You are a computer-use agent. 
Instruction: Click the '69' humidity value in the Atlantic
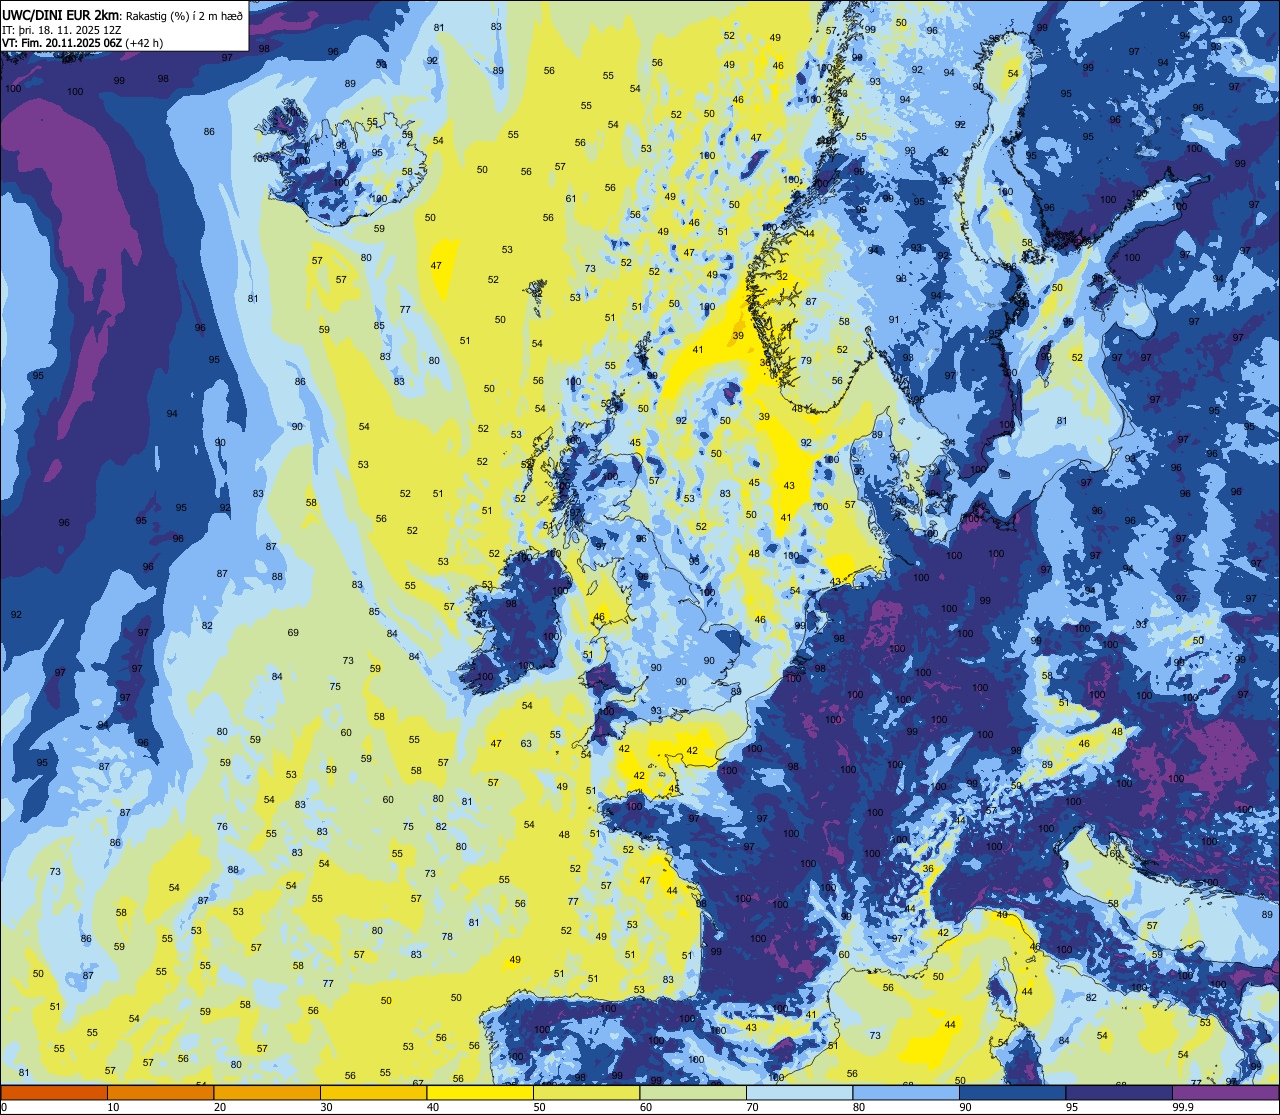click(293, 633)
